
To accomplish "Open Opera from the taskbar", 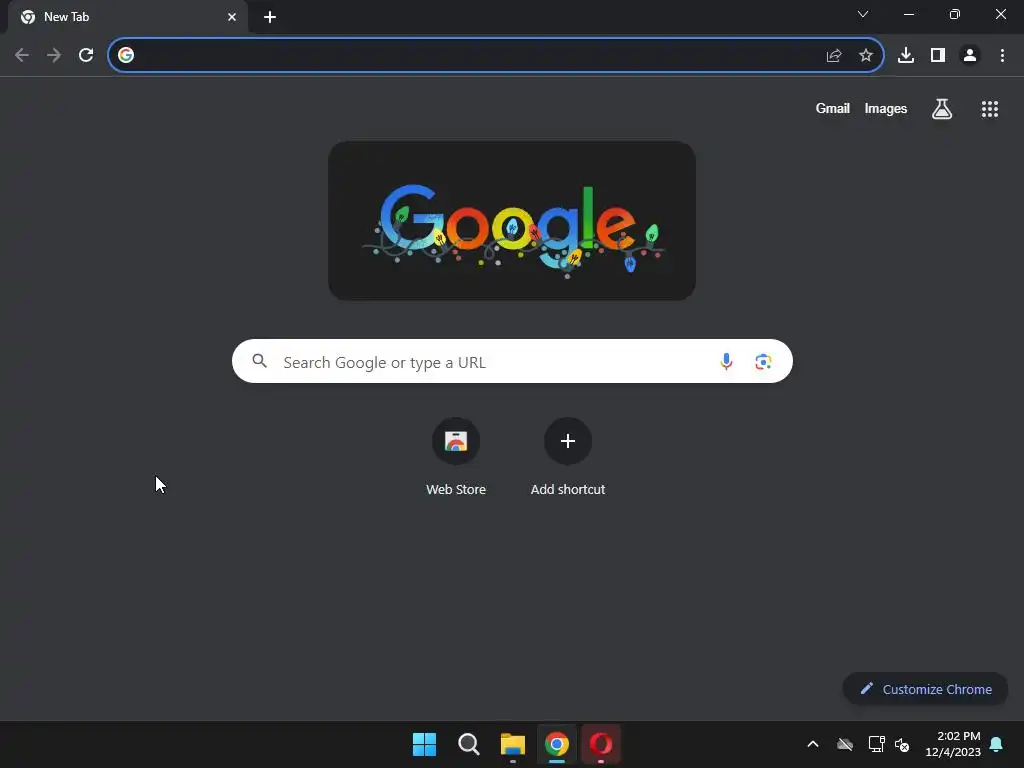I will pyautogui.click(x=601, y=744).
